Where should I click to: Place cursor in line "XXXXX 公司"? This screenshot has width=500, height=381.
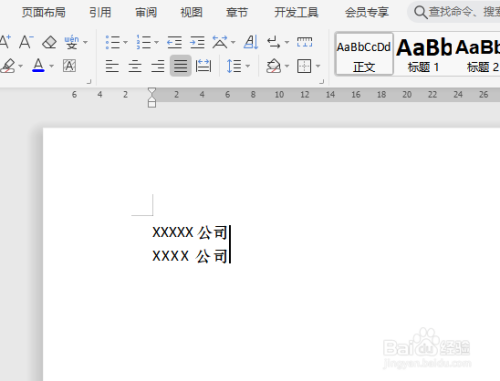190,232
